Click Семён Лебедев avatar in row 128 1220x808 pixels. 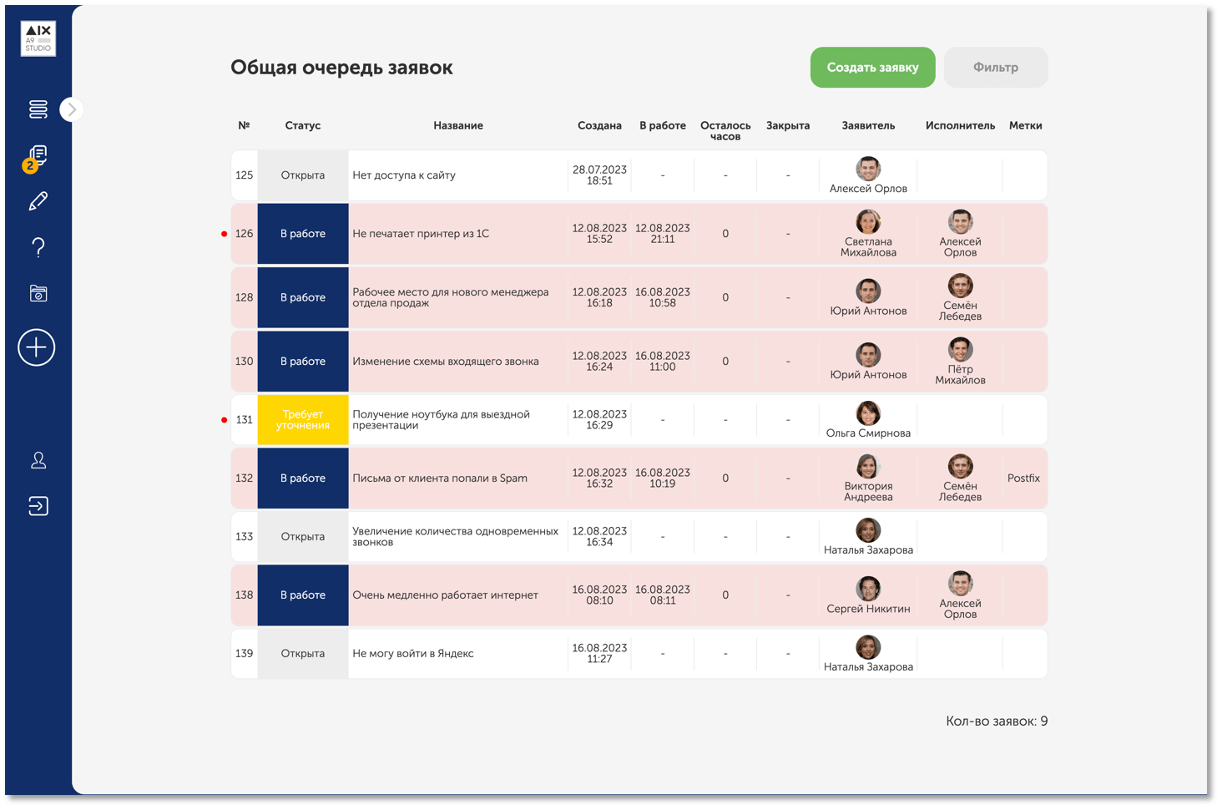tap(960, 286)
